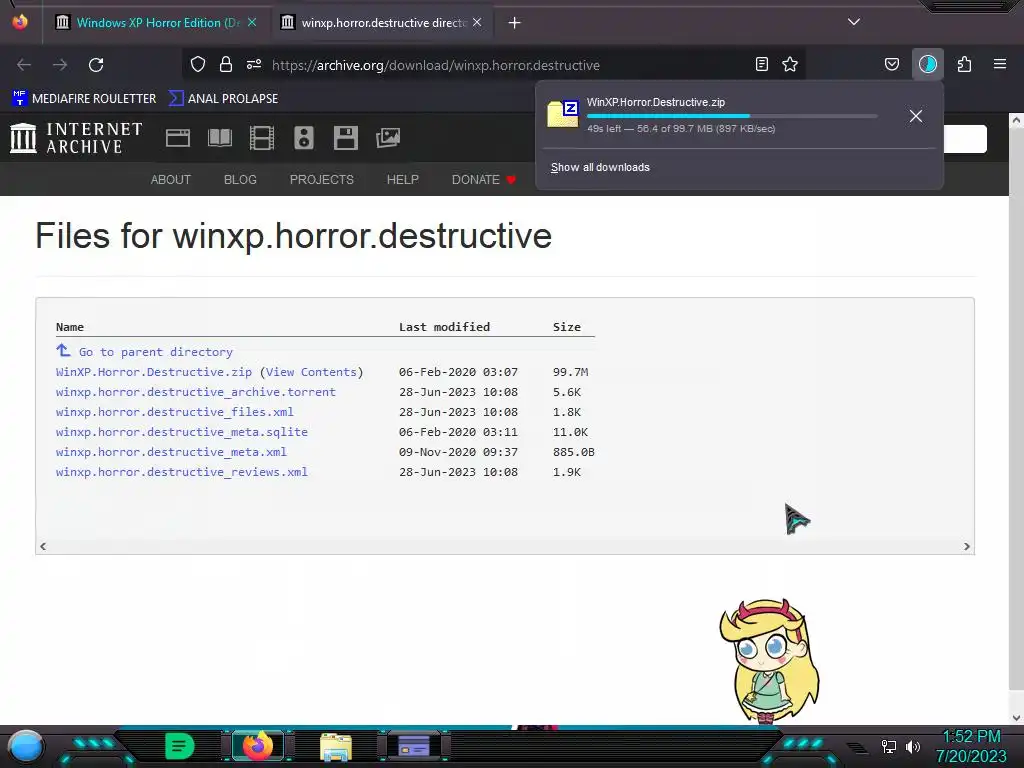Click the zip file icon in downloads panel
The height and width of the screenshot is (768, 1024).
click(x=563, y=114)
